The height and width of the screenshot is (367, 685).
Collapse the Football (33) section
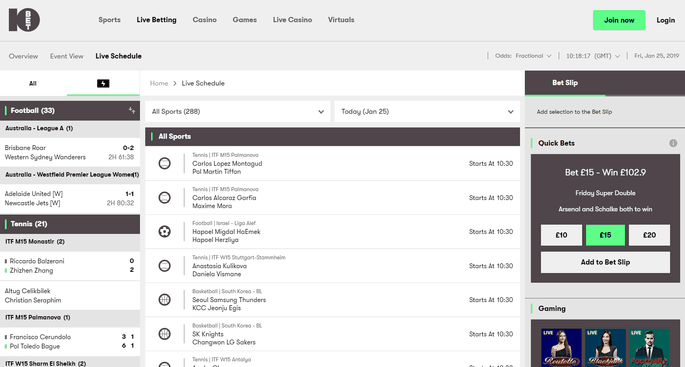[70, 111]
